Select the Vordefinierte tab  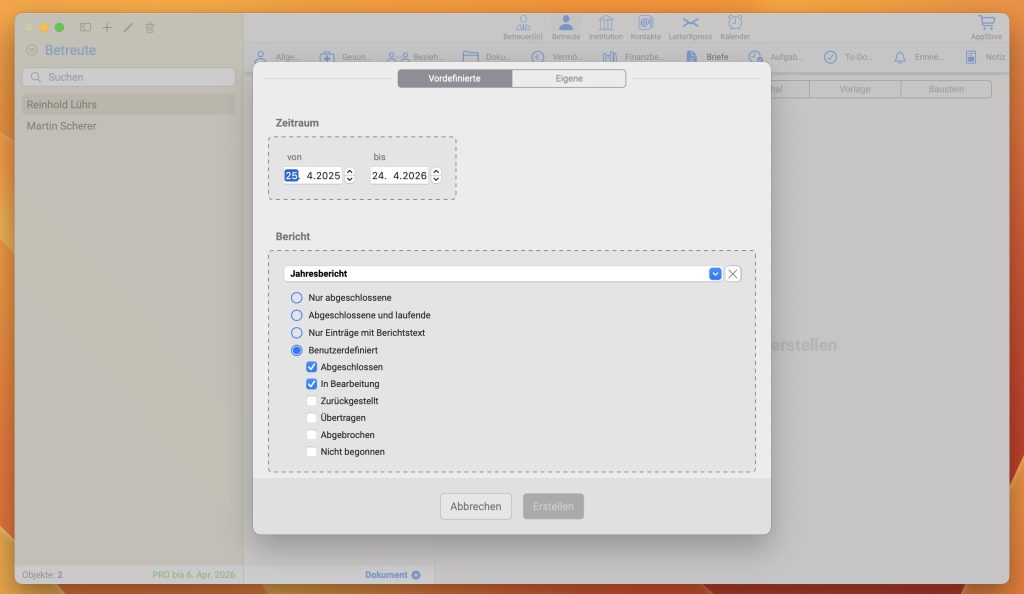(455, 78)
